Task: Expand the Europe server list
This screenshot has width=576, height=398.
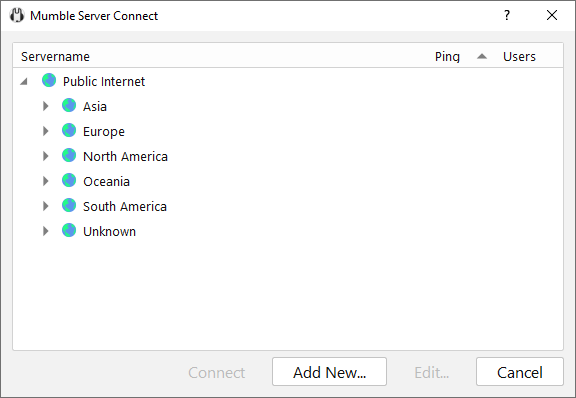Action: (x=46, y=131)
